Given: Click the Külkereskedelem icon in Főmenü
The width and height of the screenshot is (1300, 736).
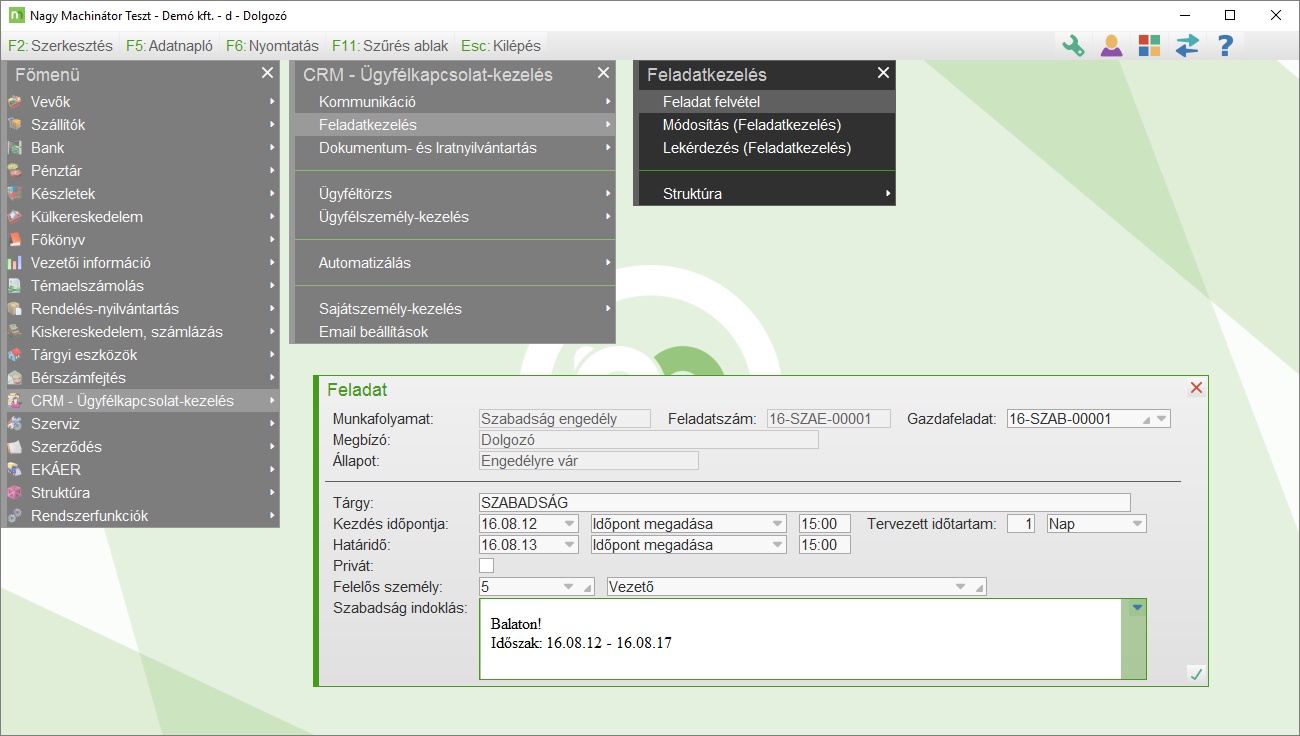Looking at the screenshot, I should [15, 217].
